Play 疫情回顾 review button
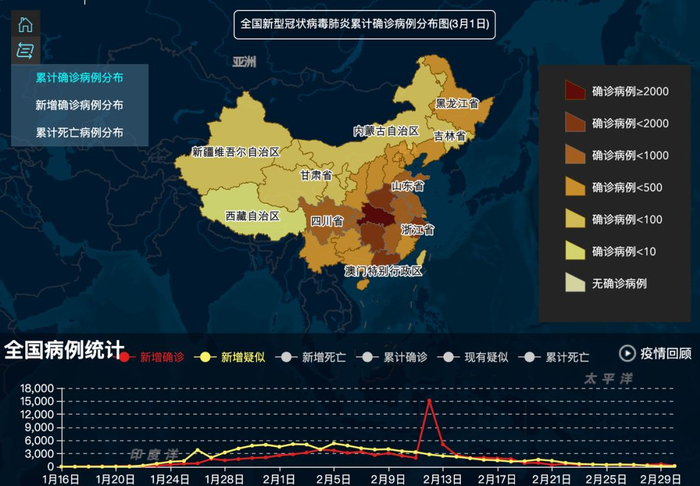The width and height of the screenshot is (700, 486). tap(655, 353)
